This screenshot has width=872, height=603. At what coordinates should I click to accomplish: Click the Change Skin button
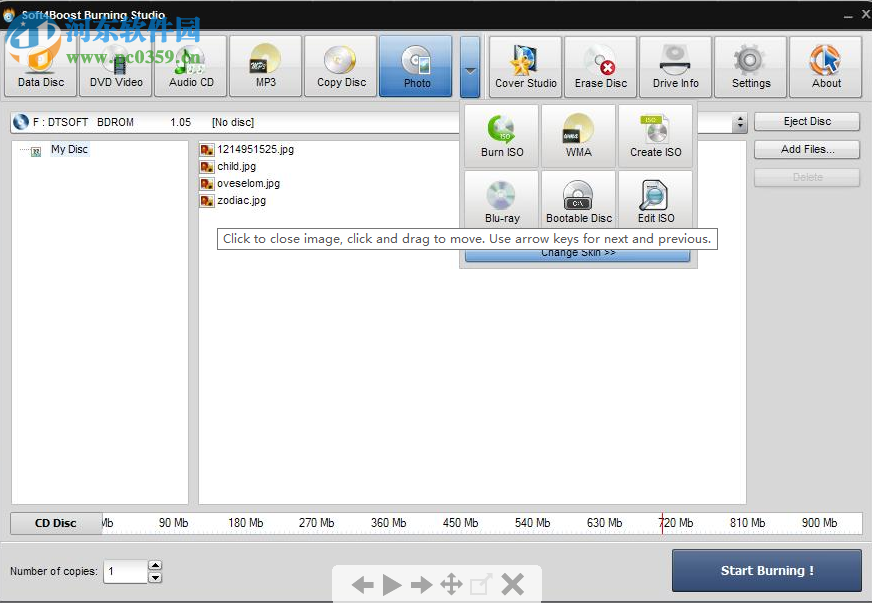point(578,255)
